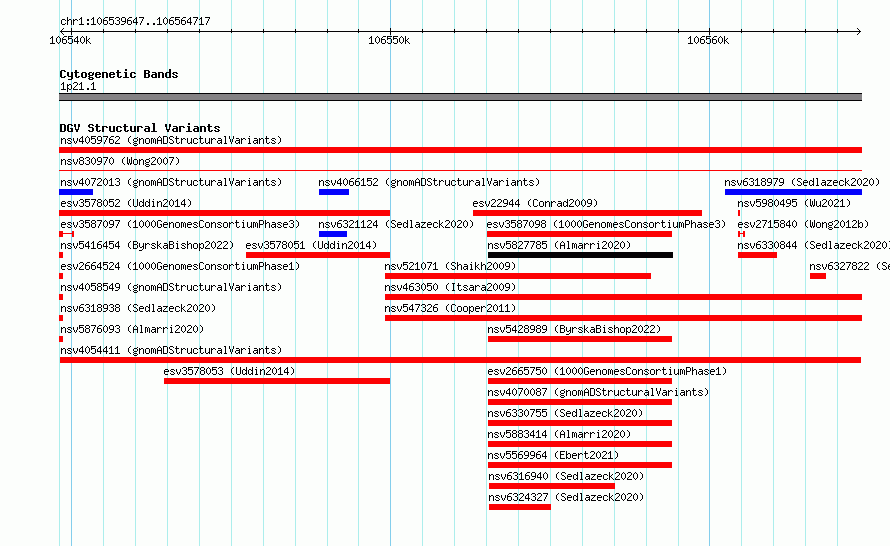Select the blue nsv4066152 variant bar
890x546 pixels.
click(x=334, y=192)
